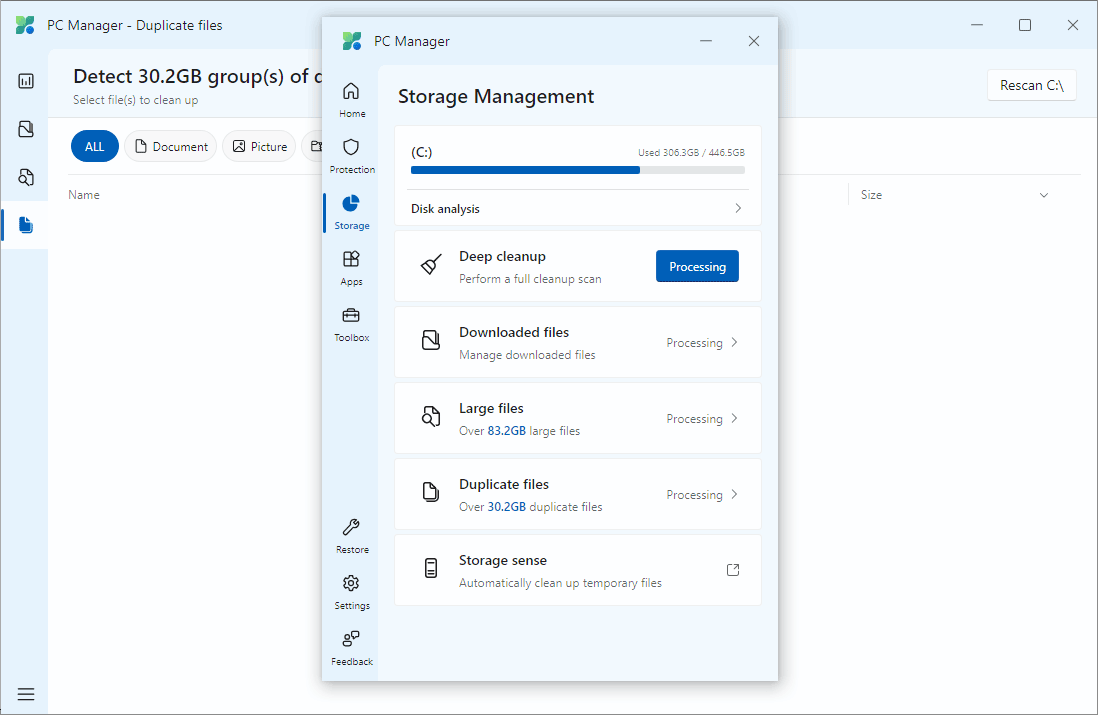Maximize the Duplicate files window
This screenshot has width=1098, height=715.
coord(1024,25)
